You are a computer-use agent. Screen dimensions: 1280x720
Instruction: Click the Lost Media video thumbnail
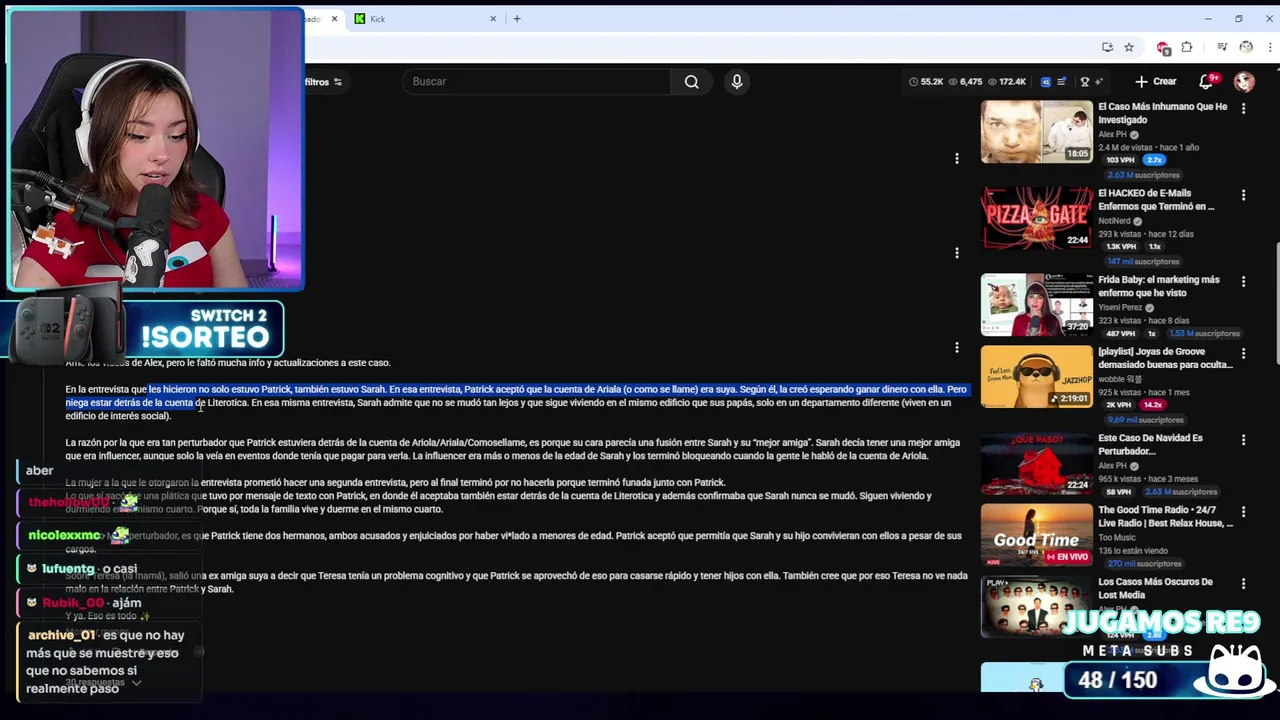click(1036, 606)
